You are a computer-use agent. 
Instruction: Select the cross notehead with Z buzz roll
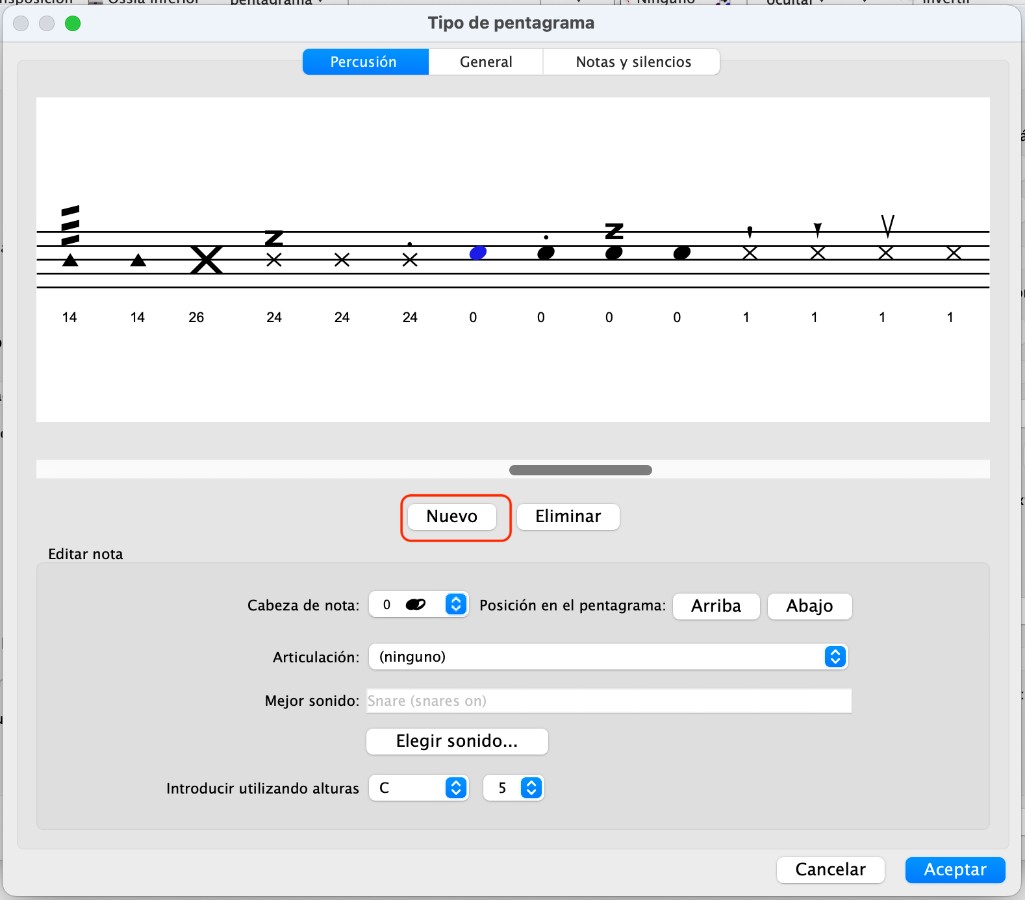(x=274, y=260)
